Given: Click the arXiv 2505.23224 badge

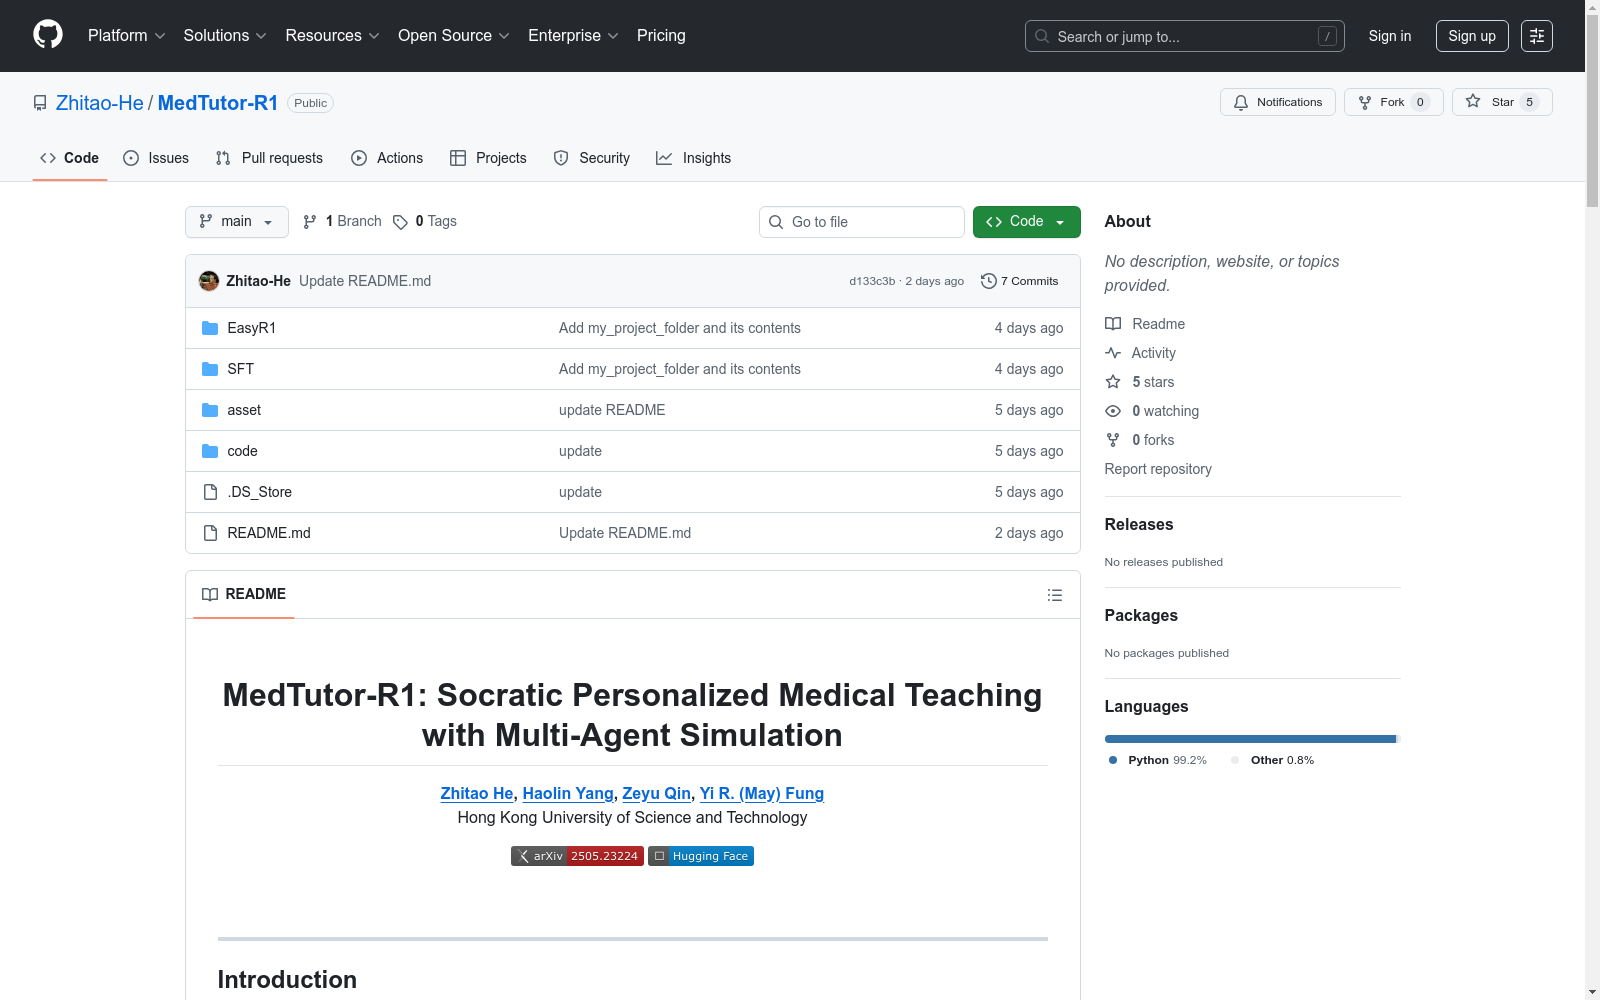Looking at the screenshot, I should coord(577,856).
